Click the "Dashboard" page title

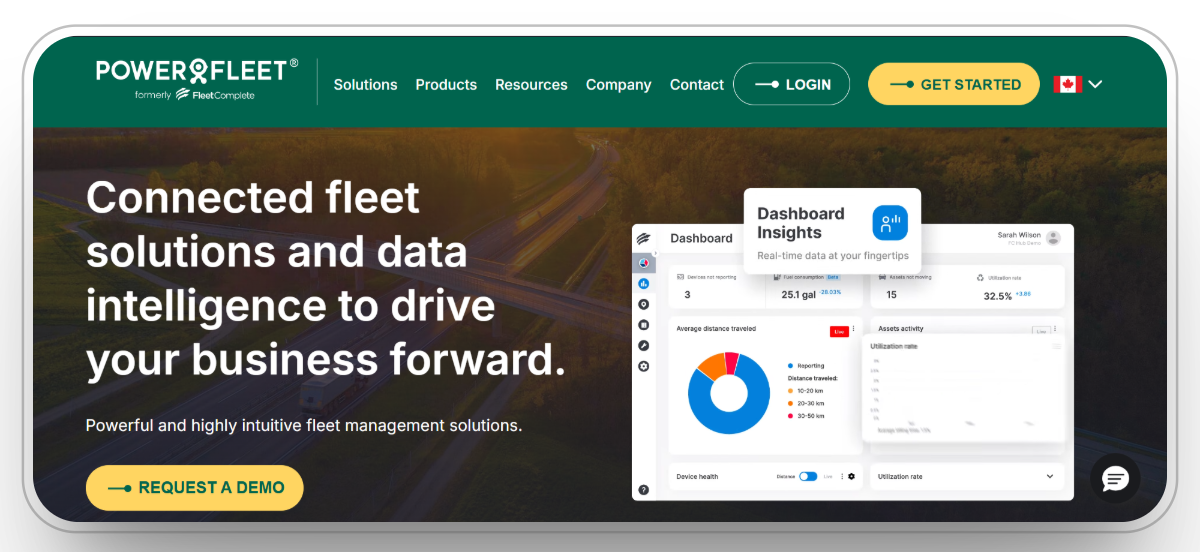(701, 238)
